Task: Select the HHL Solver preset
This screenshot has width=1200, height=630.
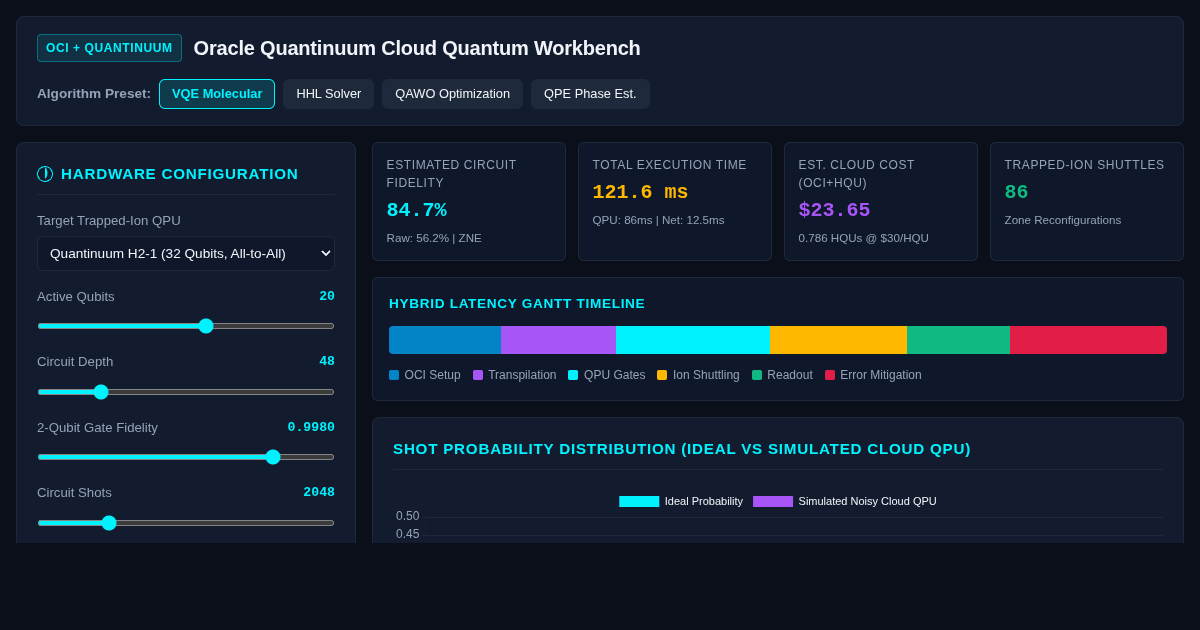Action: point(329,94)
